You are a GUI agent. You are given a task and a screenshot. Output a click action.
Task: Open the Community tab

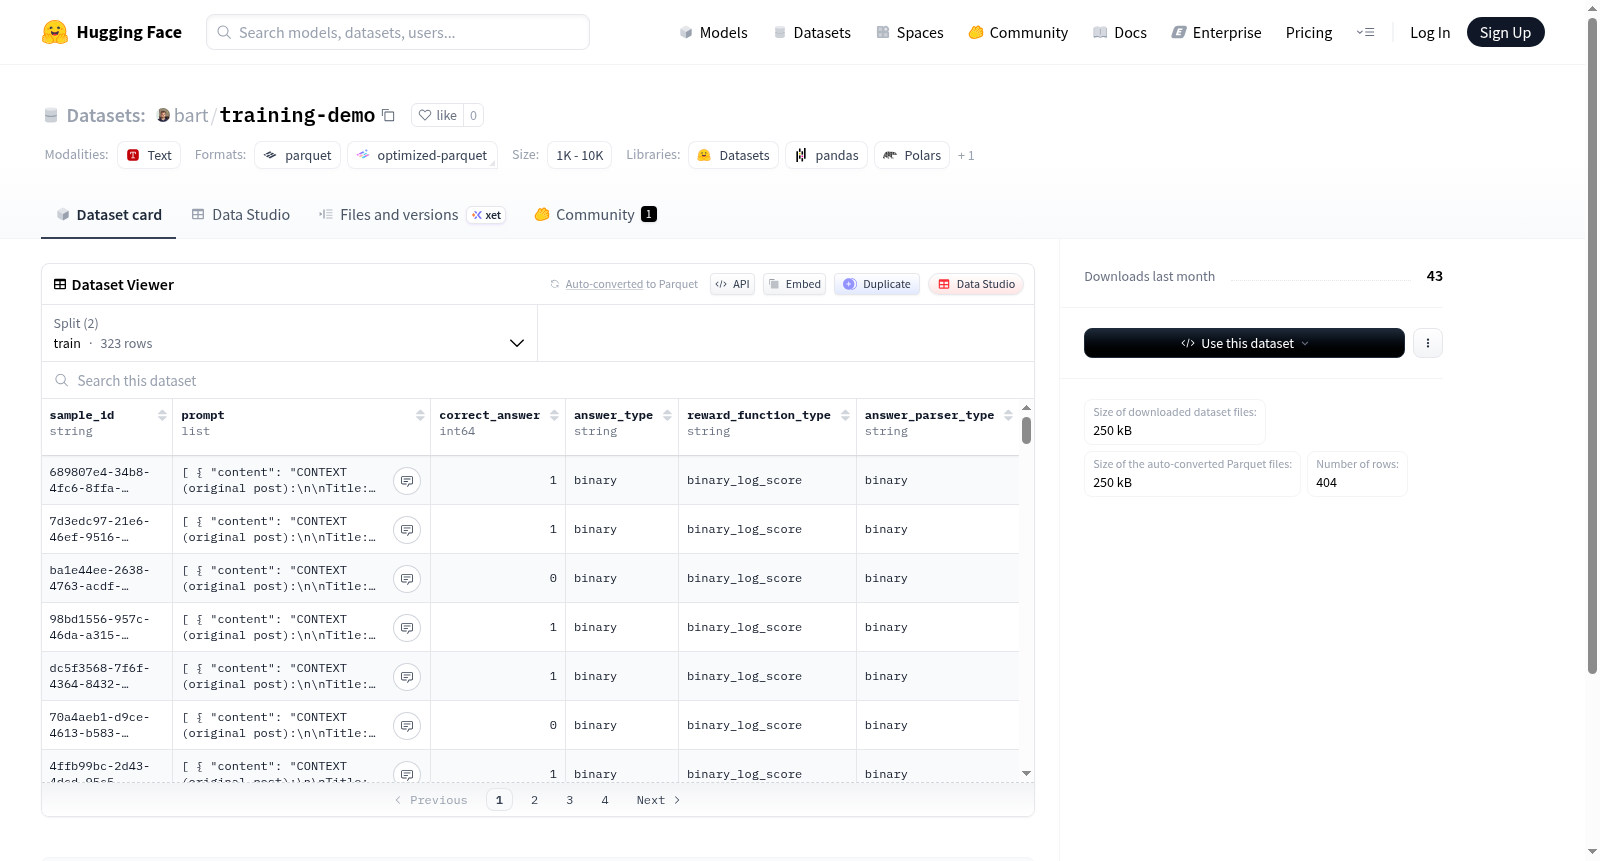click(596, 215)
